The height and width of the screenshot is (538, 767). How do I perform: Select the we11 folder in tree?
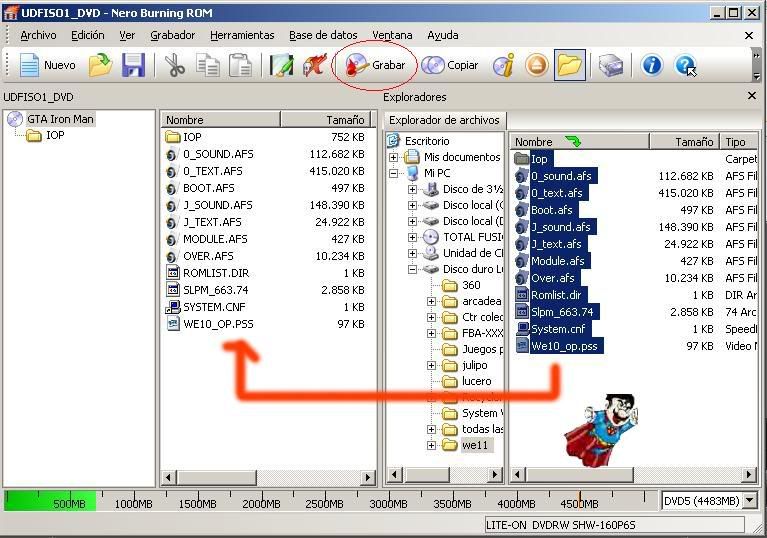[475, 445]
